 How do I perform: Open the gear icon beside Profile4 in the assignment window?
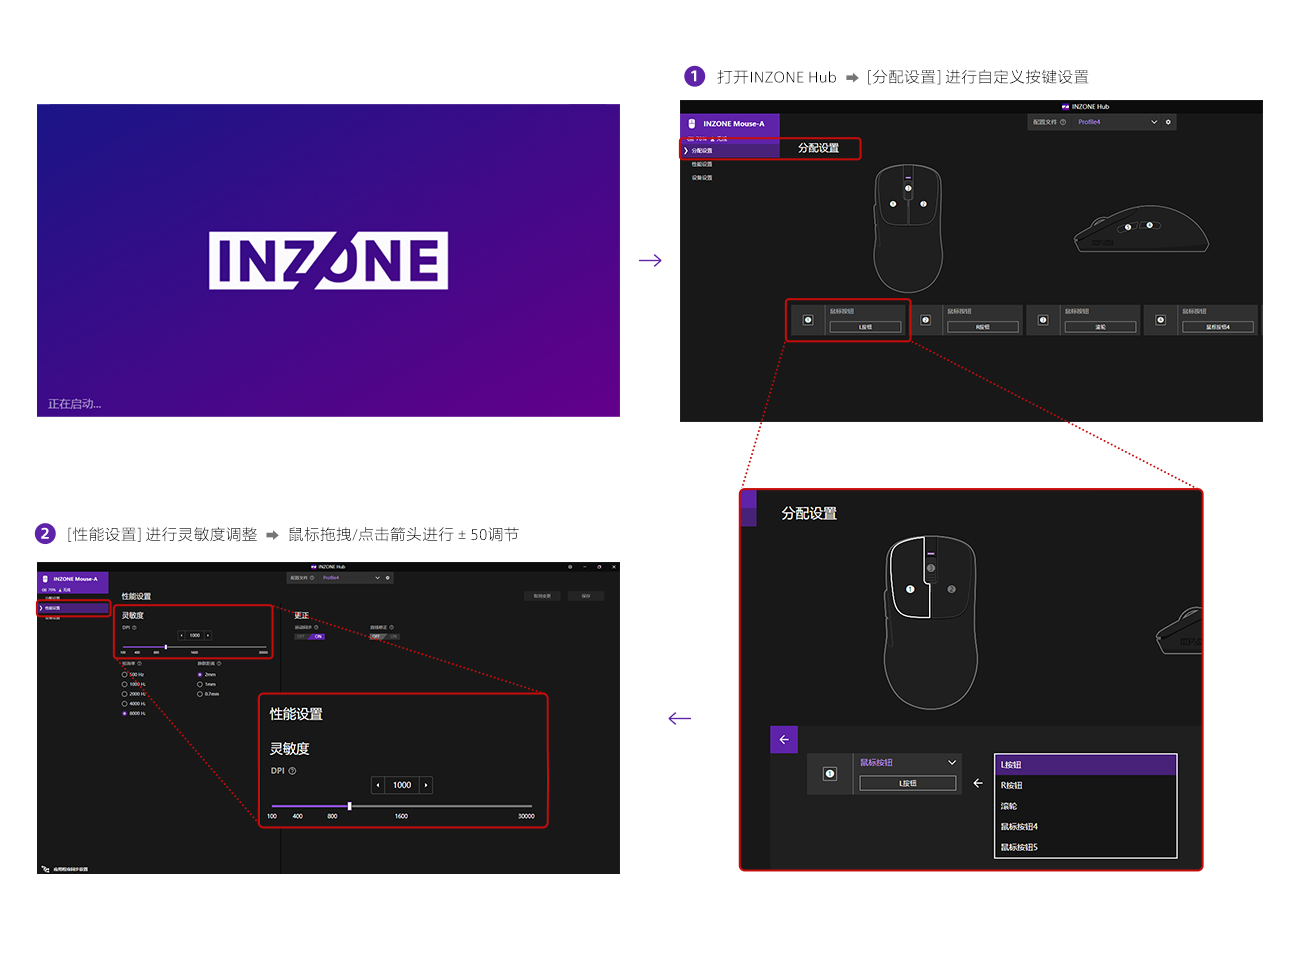click(1168, 122)
